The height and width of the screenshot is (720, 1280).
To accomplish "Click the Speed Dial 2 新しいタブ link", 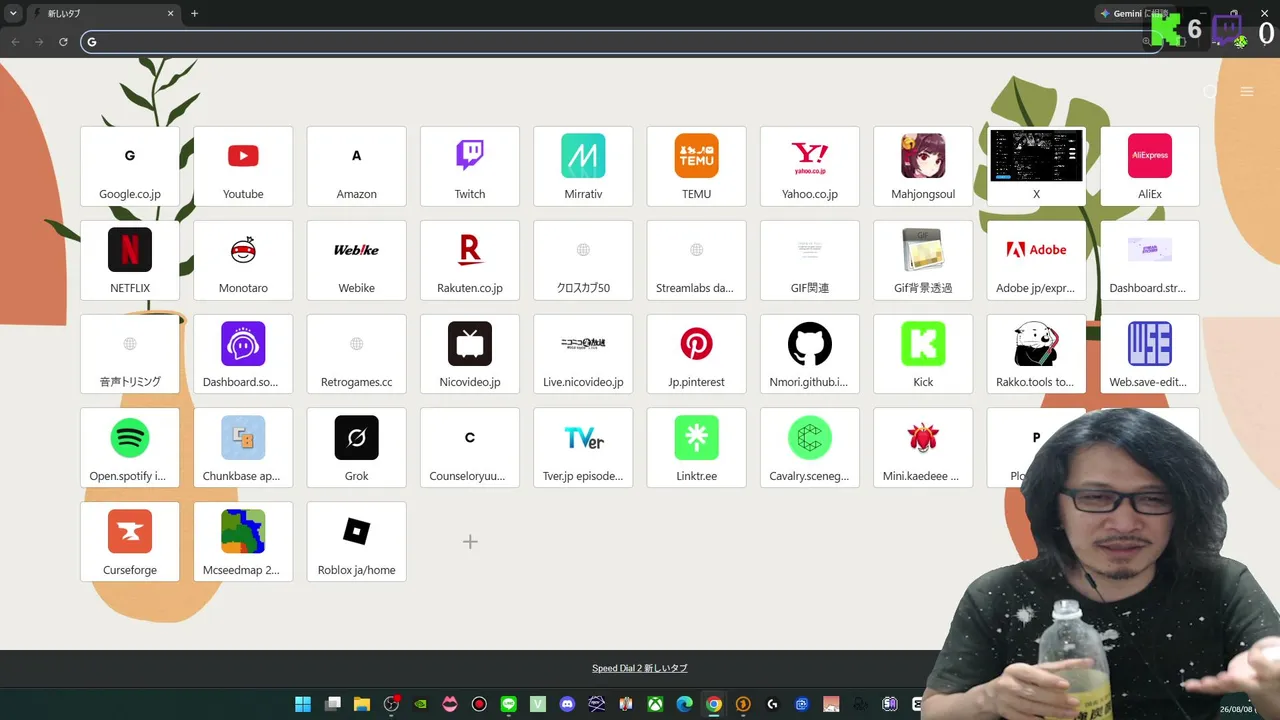I will click(640, 668).
